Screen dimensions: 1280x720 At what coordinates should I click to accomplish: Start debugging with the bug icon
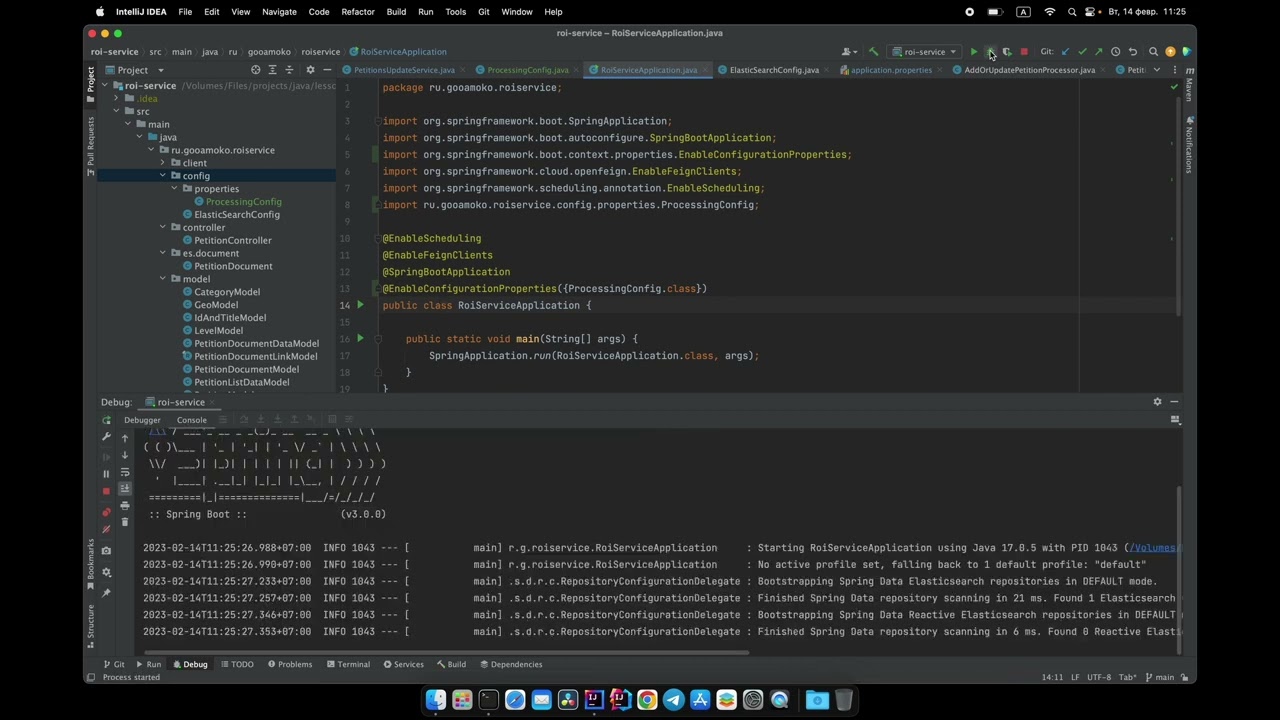(x=991, y=52)
